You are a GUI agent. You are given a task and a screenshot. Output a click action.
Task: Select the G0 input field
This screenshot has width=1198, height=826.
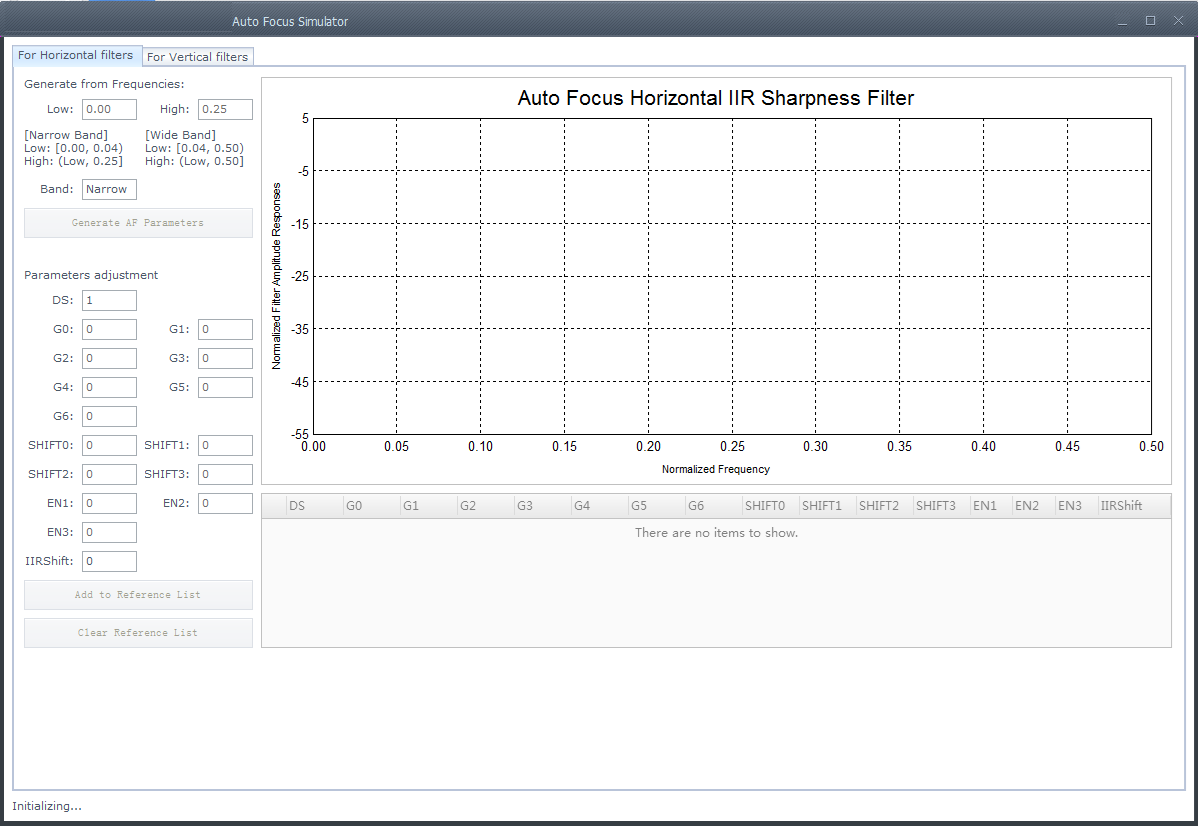(x=109, y=329)
